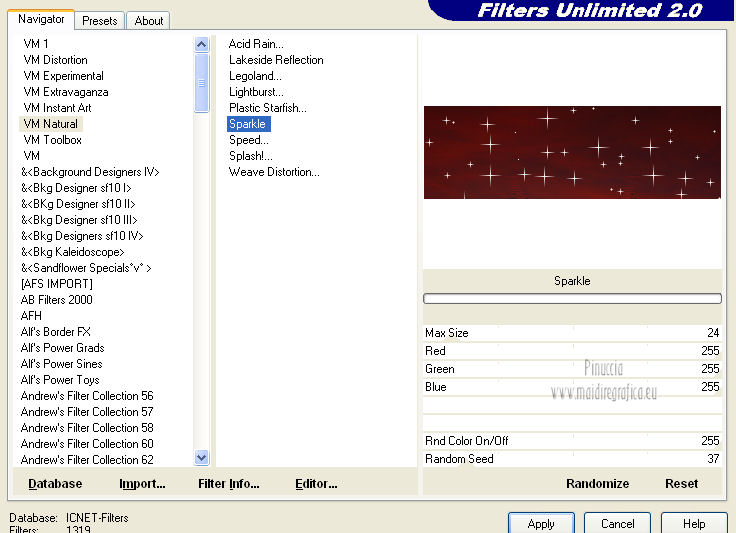Select VM Experimental category
This screenshot has height=533, width=736.
pyautogui.click(x=63, y=76)
